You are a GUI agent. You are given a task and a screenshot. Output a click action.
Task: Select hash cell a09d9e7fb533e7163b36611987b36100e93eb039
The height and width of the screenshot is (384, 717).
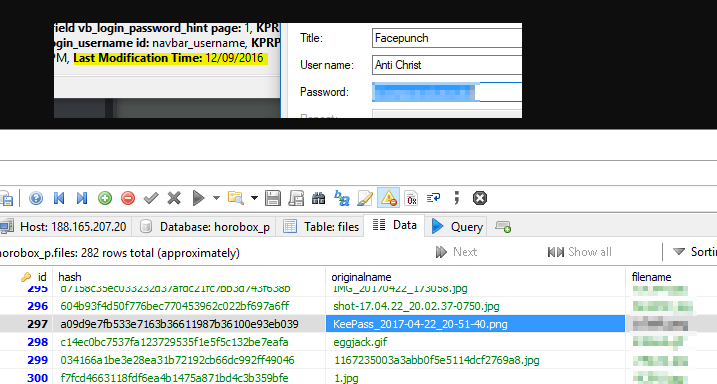pos(189,324)
